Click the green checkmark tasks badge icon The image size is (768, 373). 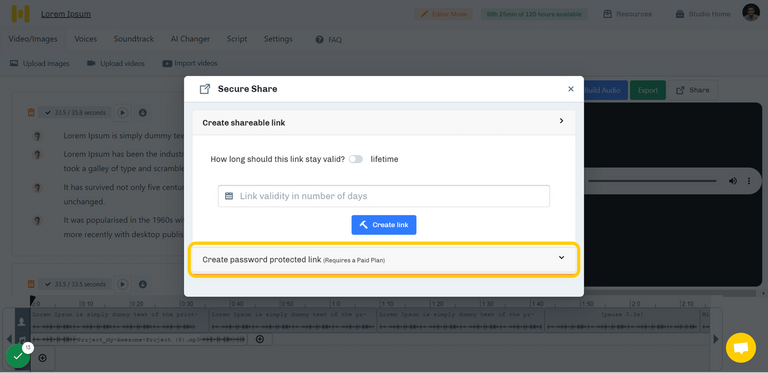(x=18, y=356)
